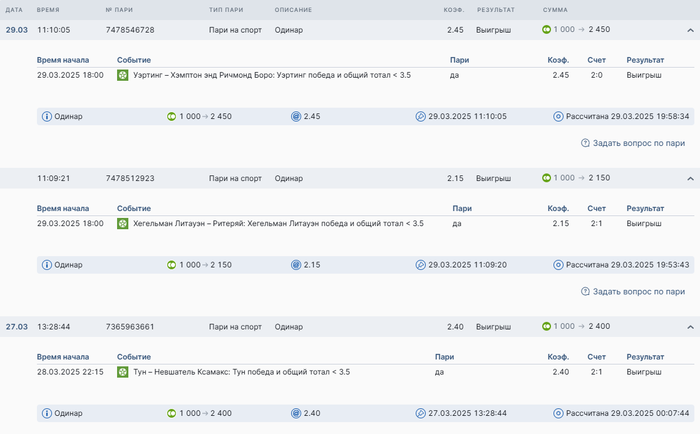Image resolution: width=700 pixels, height=434 pixels.
Task: Click the soccer ball icon beside Хегельман Литауэн event
Action: pyautogui.click(x=122, y=223)
